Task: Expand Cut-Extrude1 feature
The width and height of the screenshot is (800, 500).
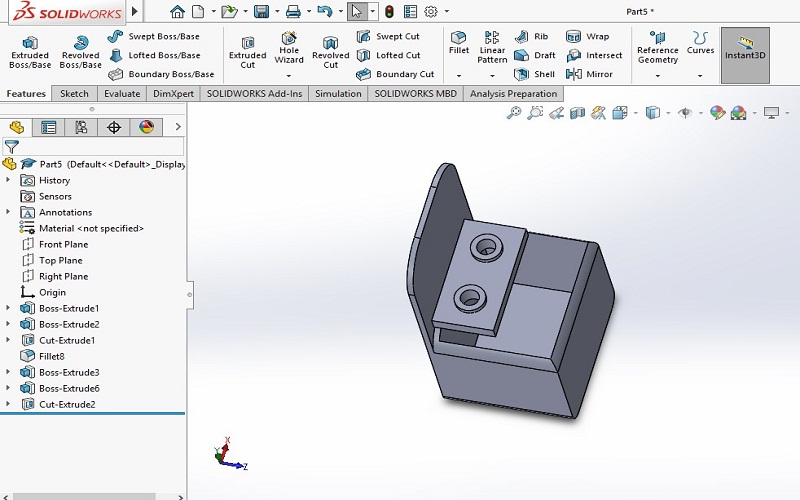Action: pyautogui.click(x=8, y=340)
